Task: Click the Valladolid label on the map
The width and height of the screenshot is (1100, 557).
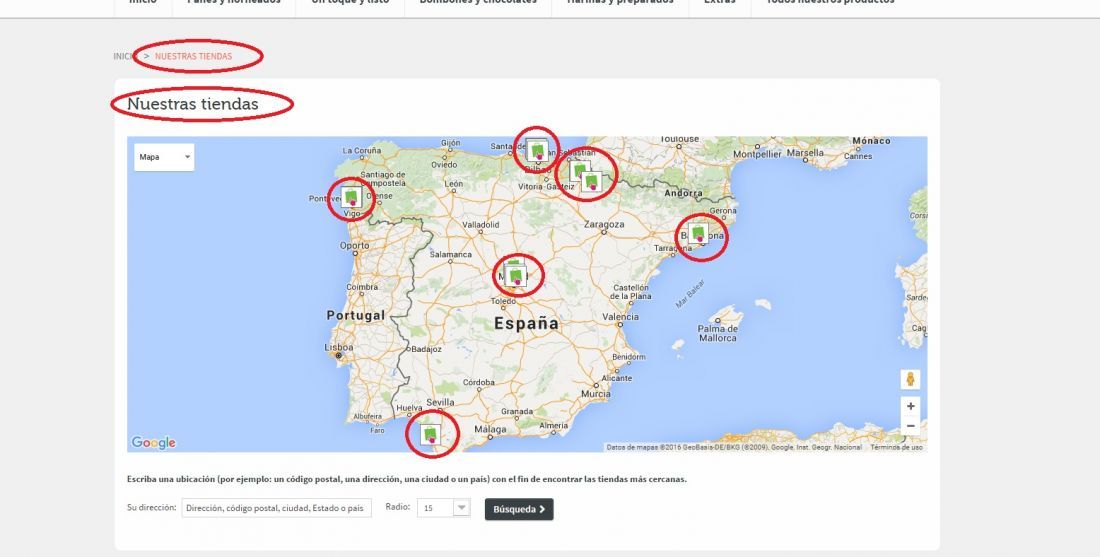Action: [481, 224]
